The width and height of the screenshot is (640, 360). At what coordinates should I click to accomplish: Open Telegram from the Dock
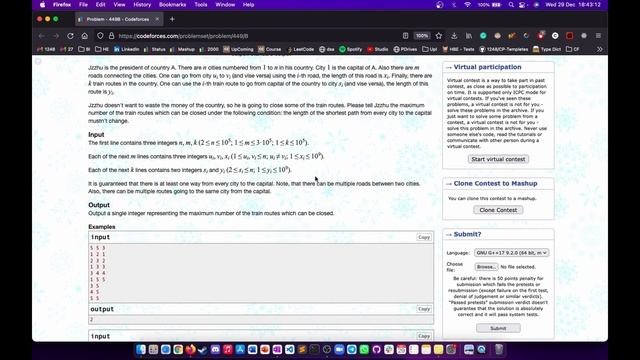[351, 349]
